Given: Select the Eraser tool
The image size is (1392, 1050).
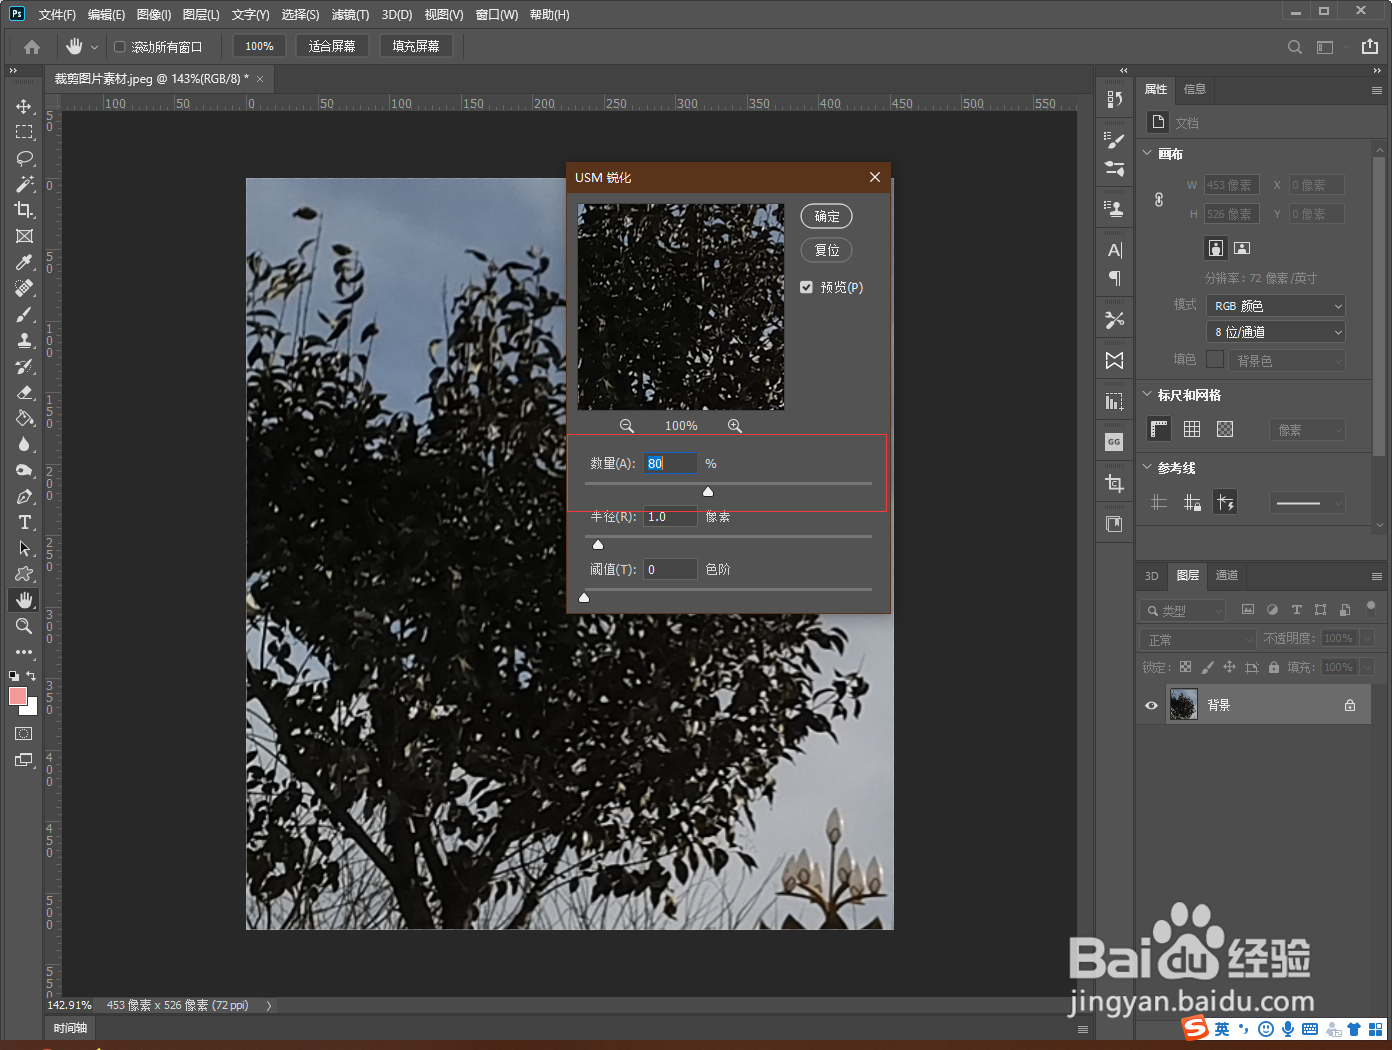Looking at the screenshot, I should pos(24,392).
